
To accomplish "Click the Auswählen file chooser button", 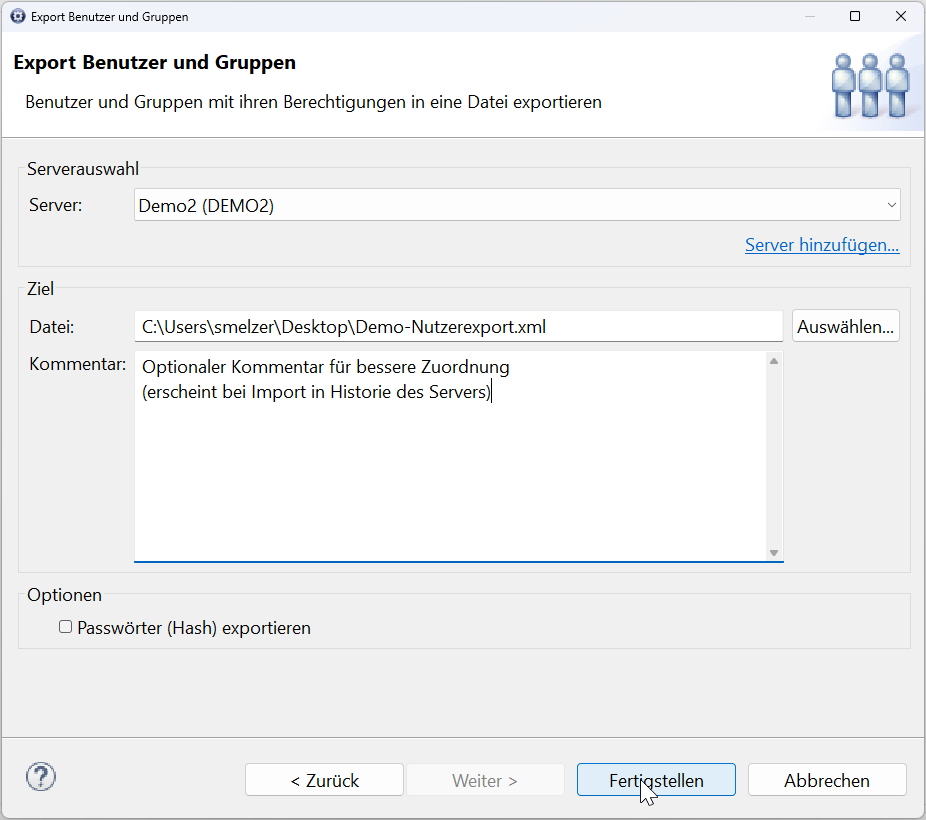I will [846, 326].
